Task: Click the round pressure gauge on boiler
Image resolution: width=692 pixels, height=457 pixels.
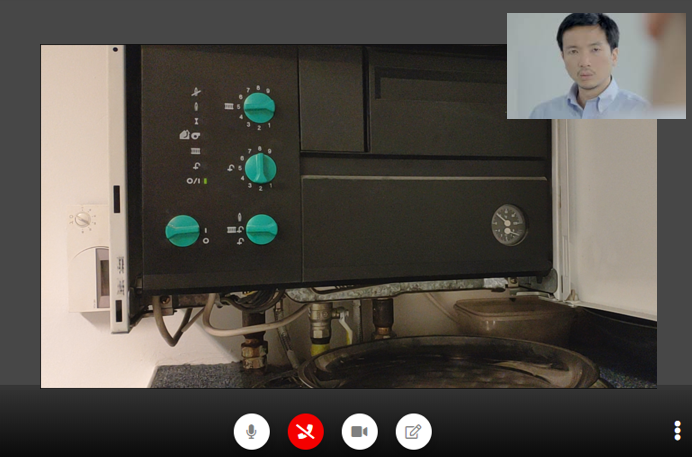Action: click(x=509, y=224)
